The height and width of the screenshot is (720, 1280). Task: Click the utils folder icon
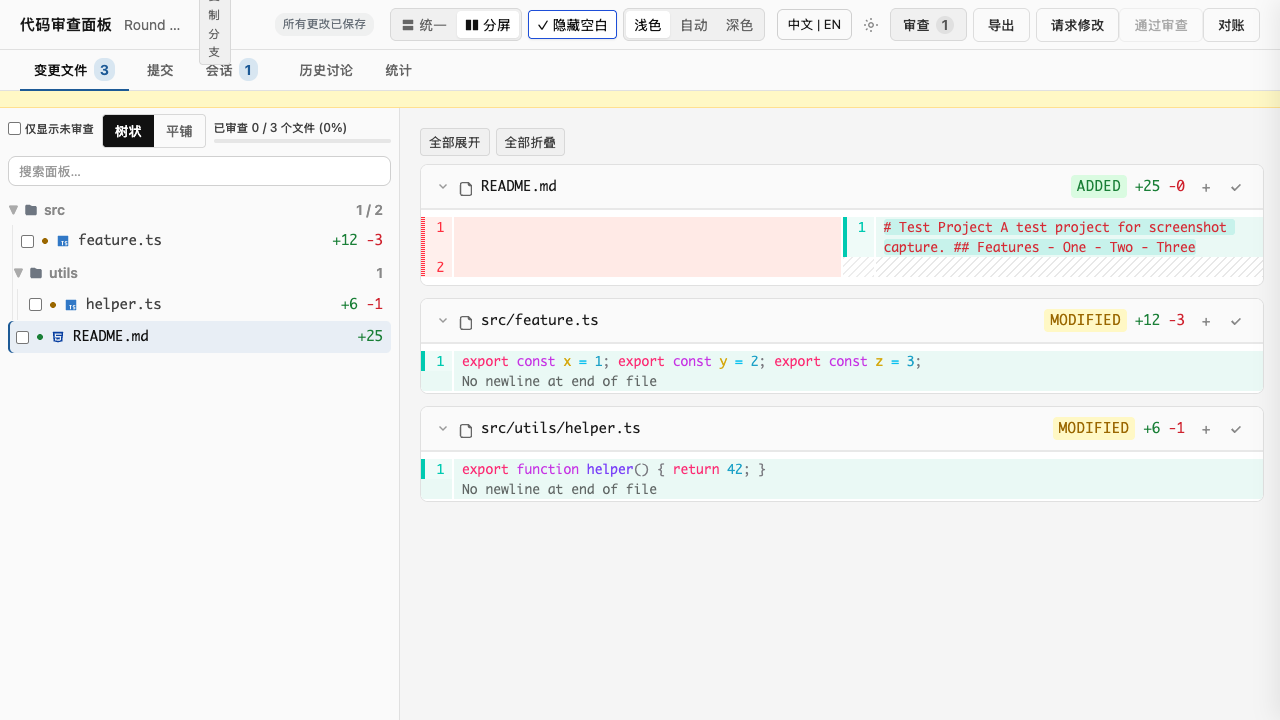click(x=36, y=273)
